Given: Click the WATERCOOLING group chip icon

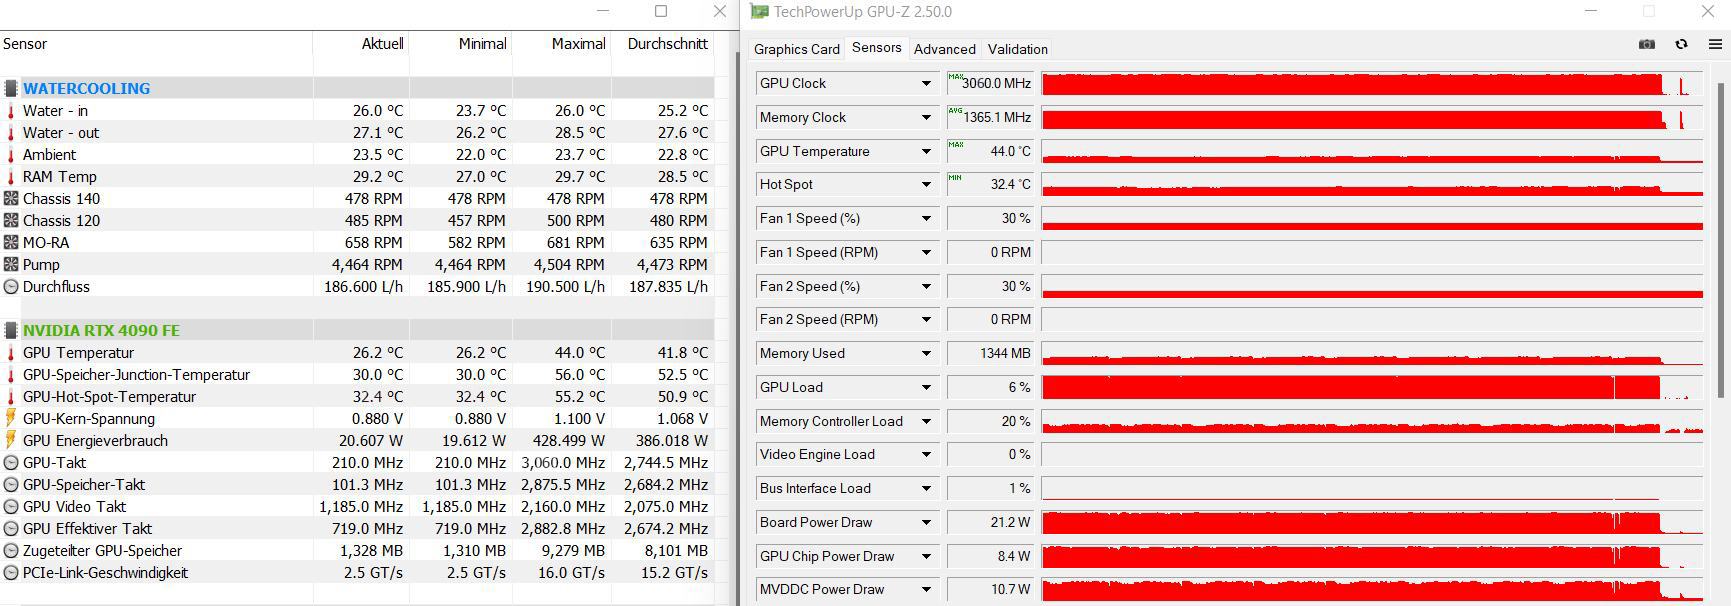Looking at the screenshot, I should (x=11, y=88).
